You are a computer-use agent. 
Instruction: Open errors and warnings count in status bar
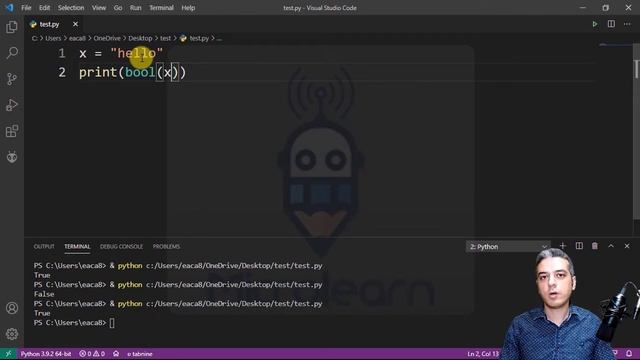[92, 354]
